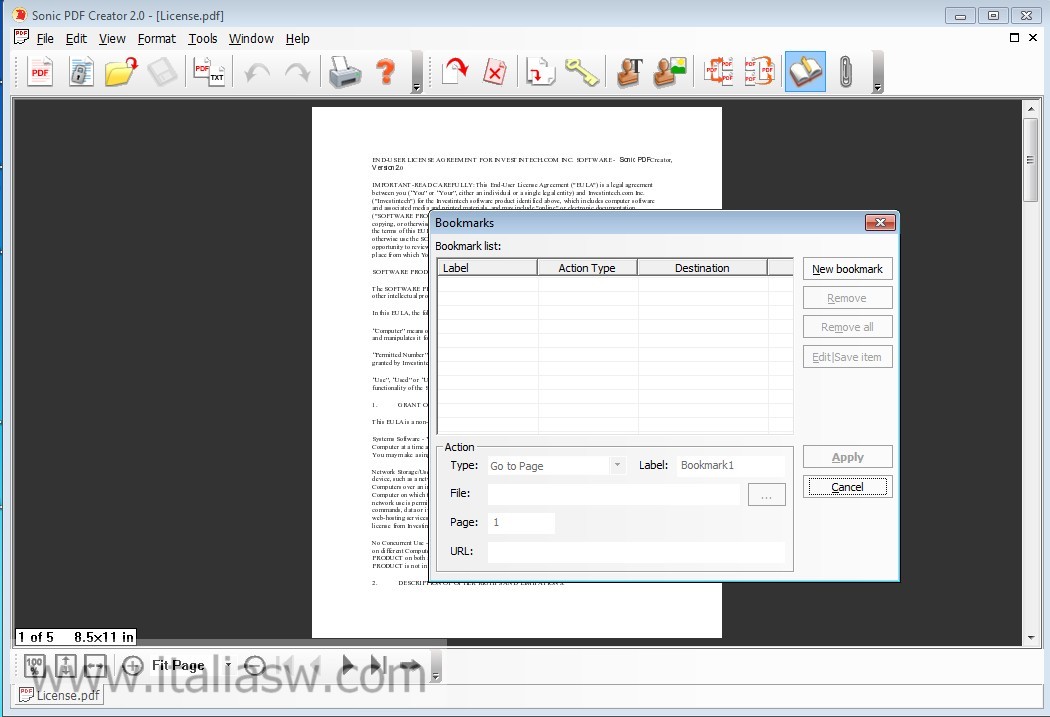Click the 100% actual size icon
The image size is (1050, 717).
tap(34, 665)
